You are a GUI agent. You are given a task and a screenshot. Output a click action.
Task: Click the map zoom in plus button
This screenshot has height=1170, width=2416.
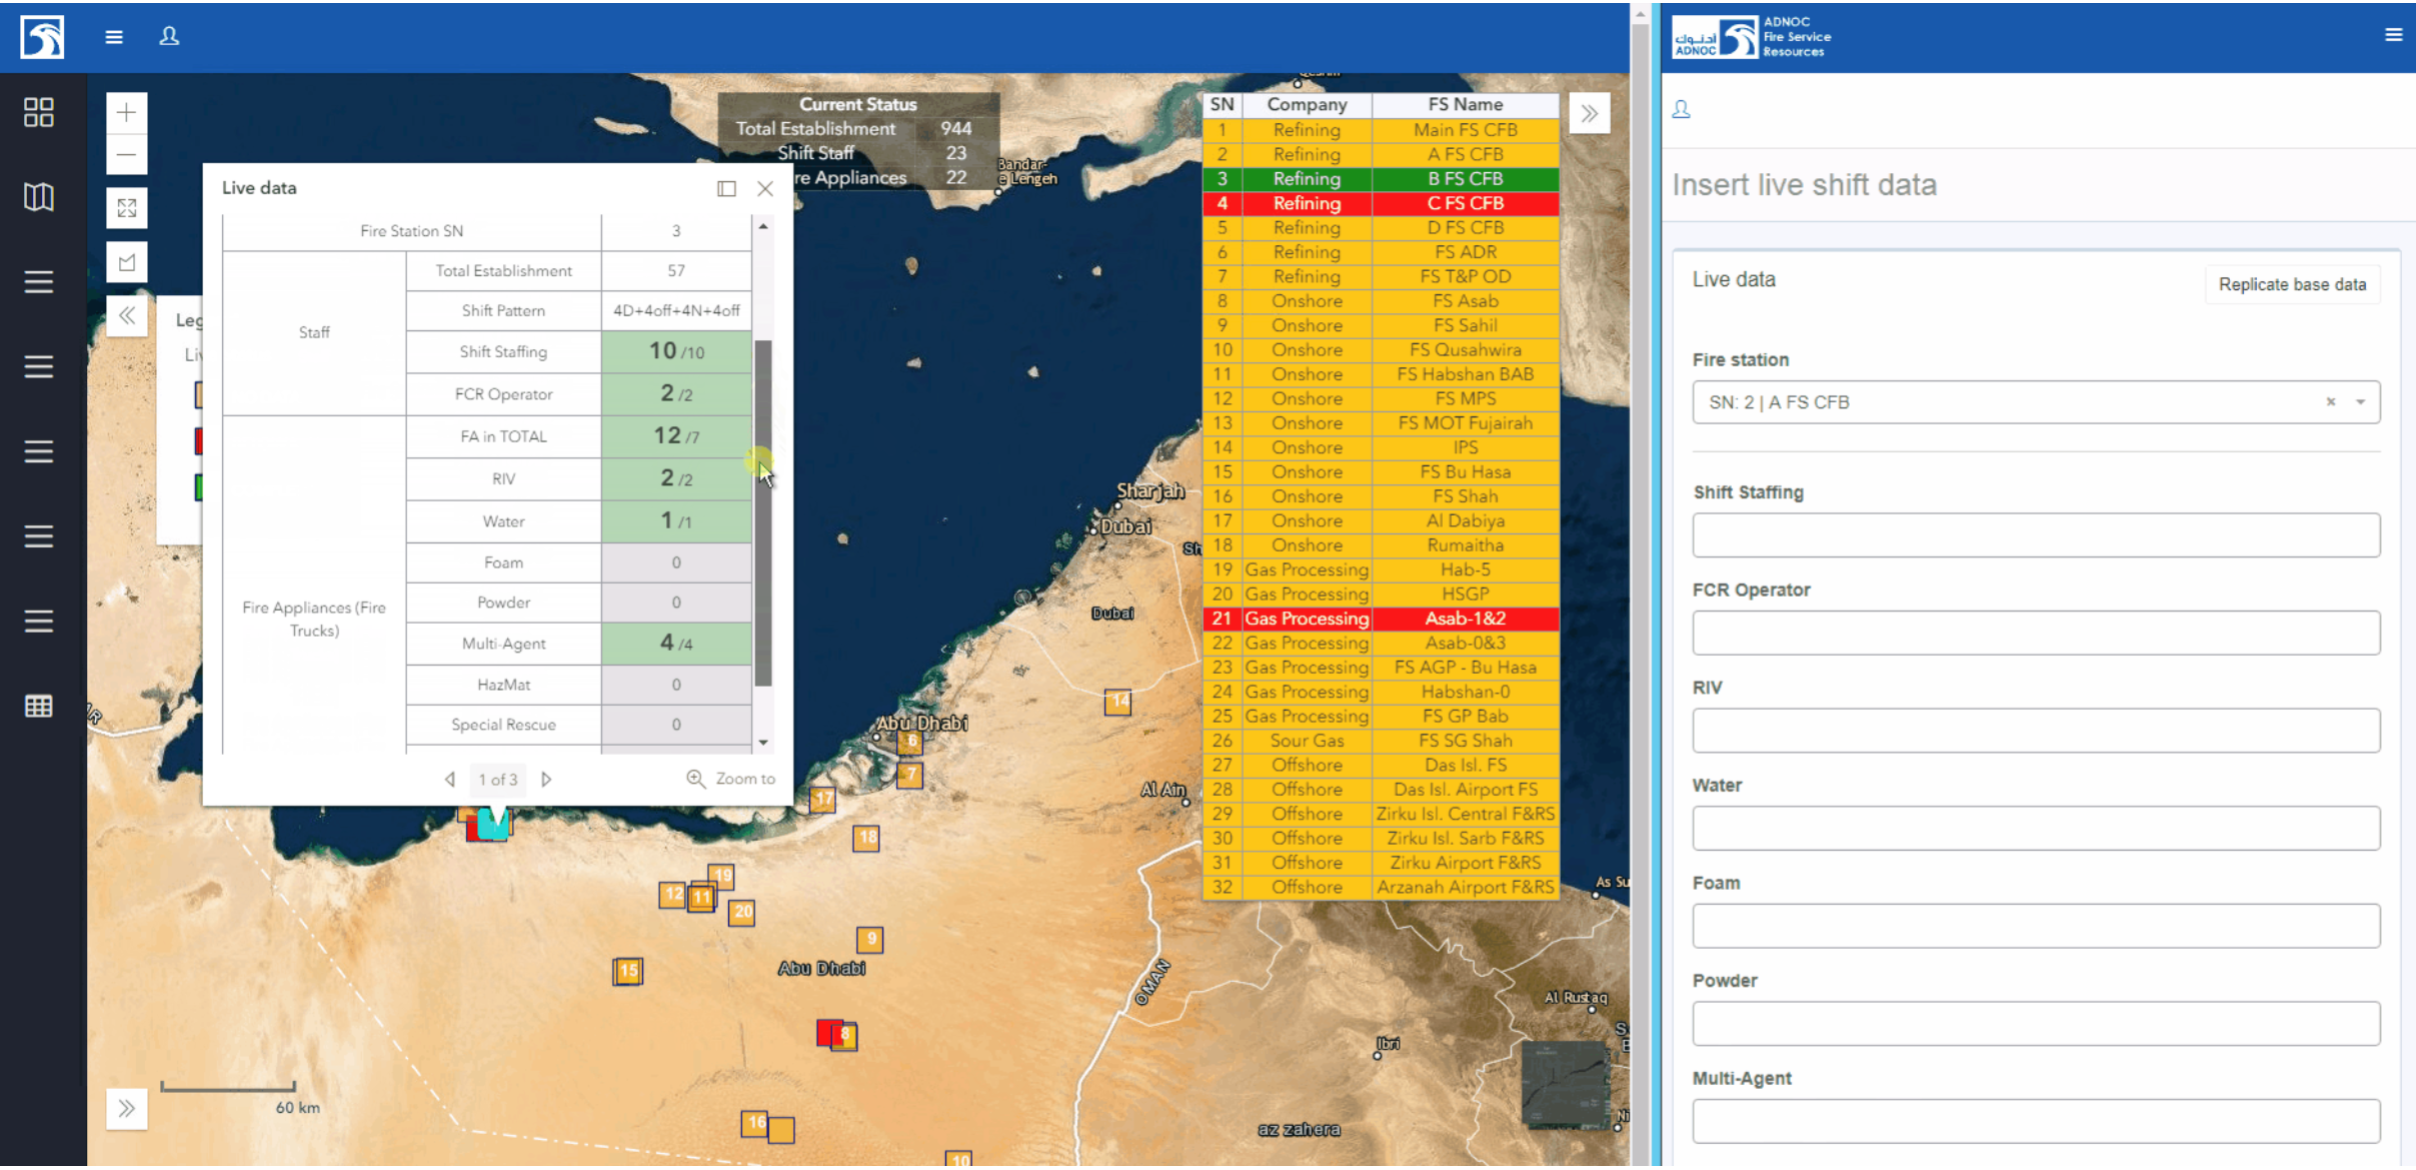click(x=126, y=113)
